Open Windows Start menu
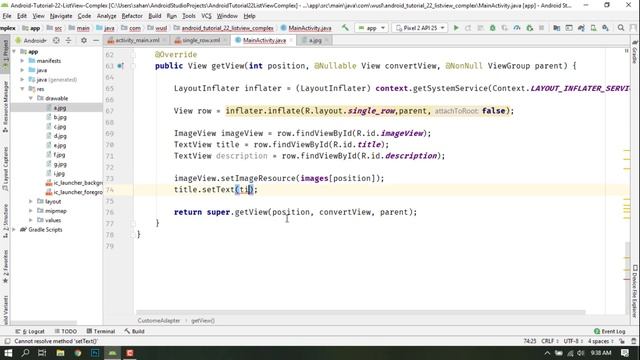640x360 pixels. click(x=8, y=353)
